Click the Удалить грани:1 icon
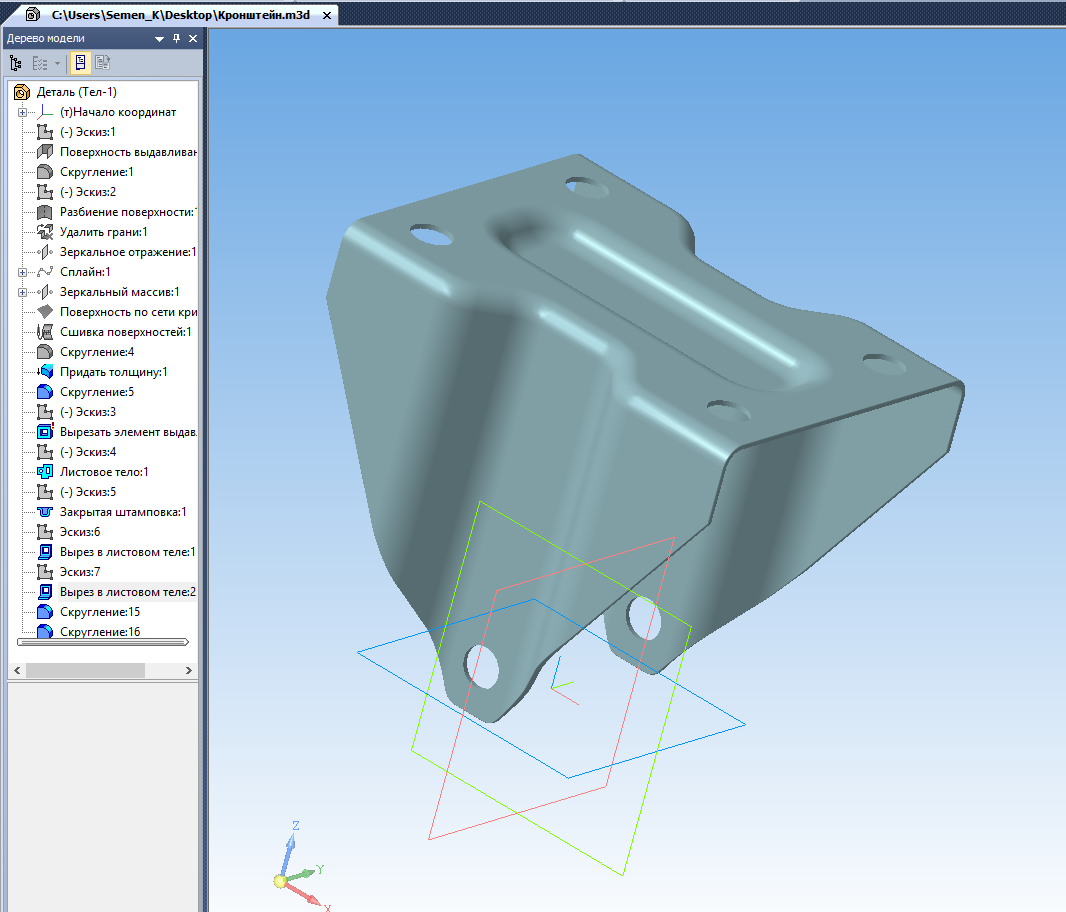Viewport: 1066px width, 912px height. coord(45,232)
